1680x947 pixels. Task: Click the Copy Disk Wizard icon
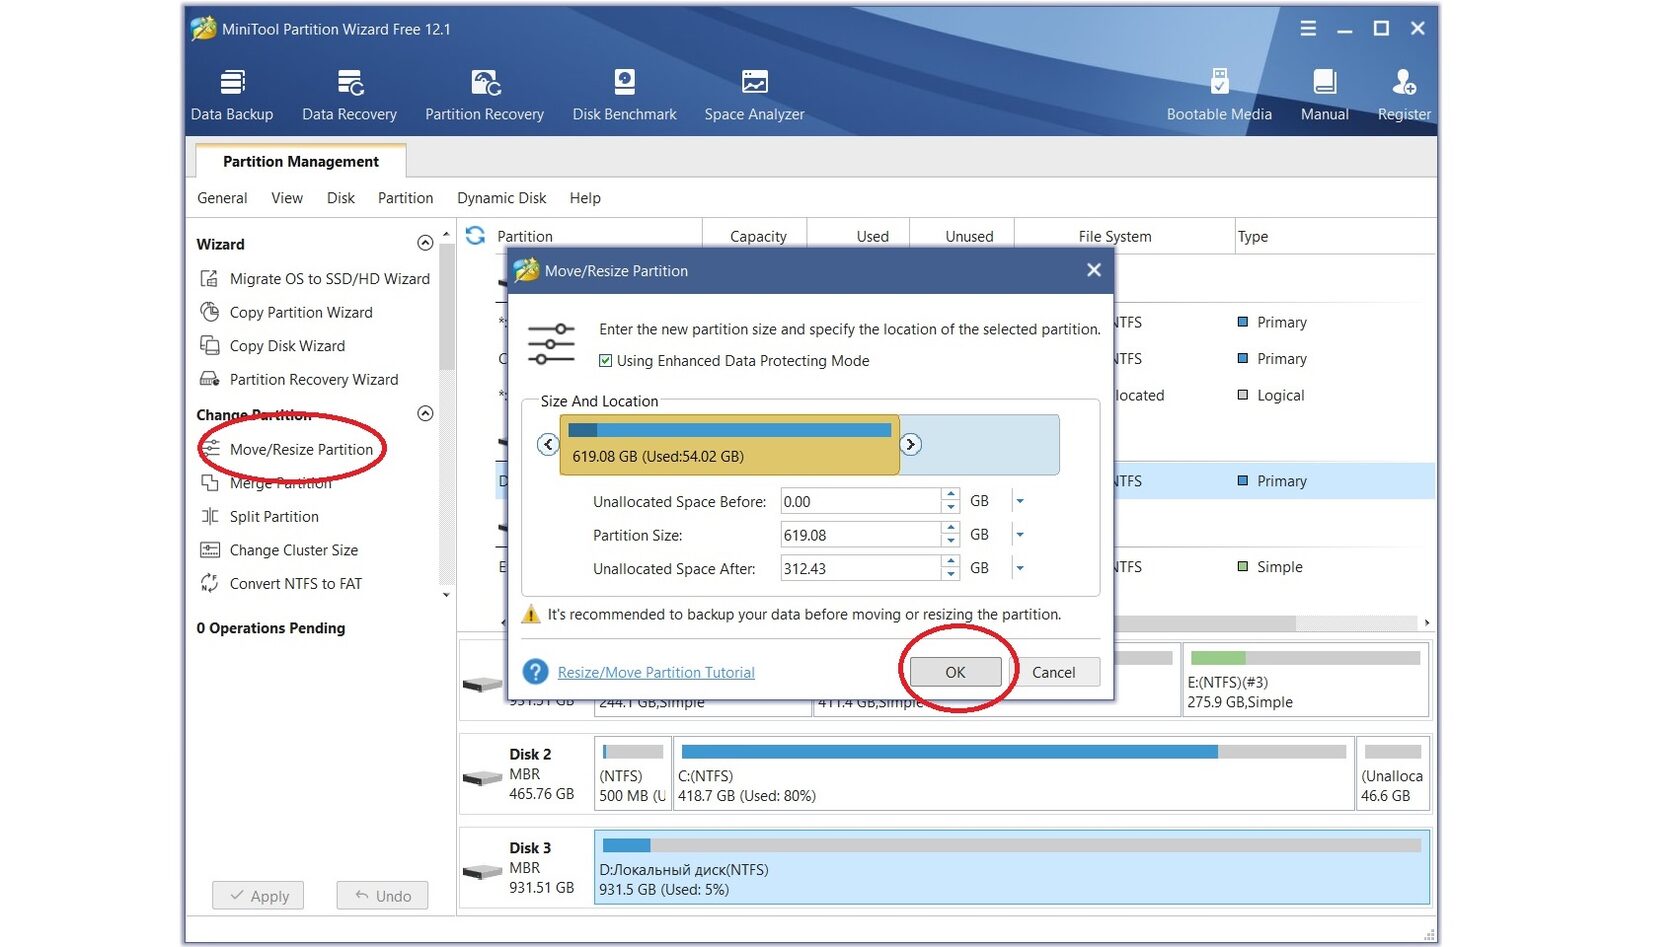click(x=209, y=345)
